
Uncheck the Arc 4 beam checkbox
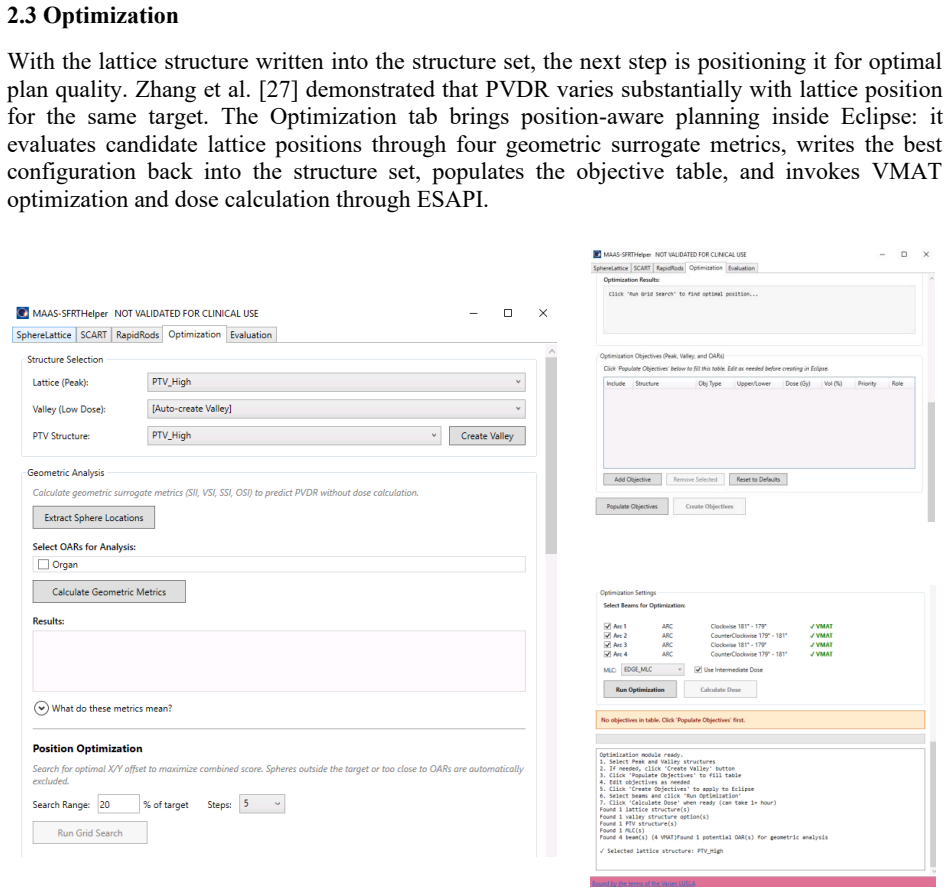point(607,654)
